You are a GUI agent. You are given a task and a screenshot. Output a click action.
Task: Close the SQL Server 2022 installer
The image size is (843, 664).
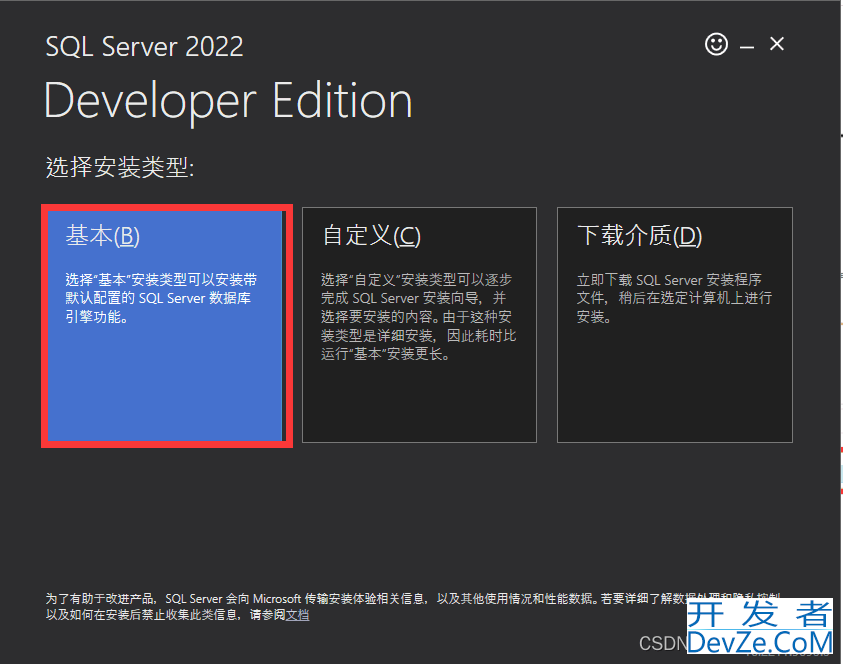776,44
